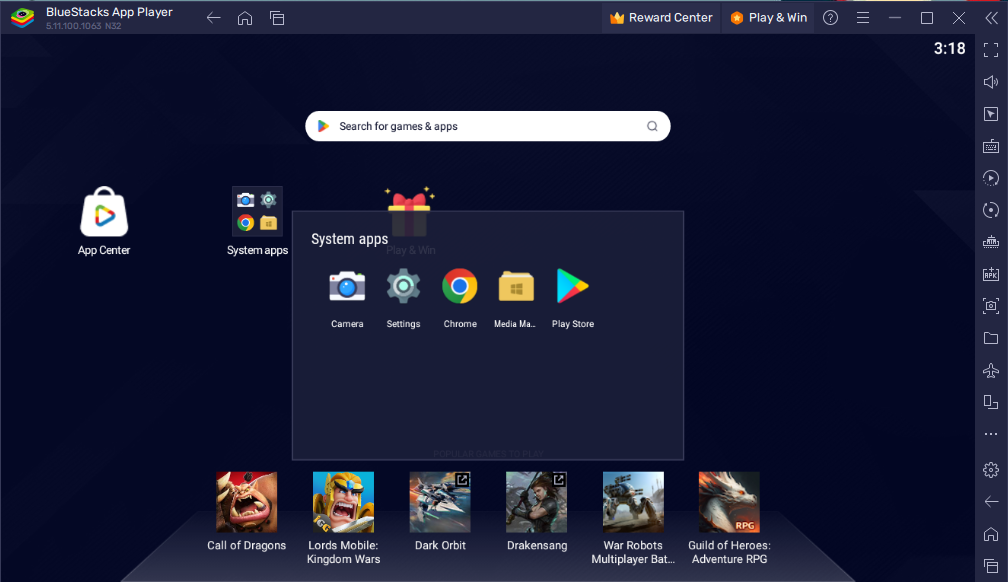Open media folder icon in sidebar
The height and width of the screenshot is (582, 1008).
point(991,338)
